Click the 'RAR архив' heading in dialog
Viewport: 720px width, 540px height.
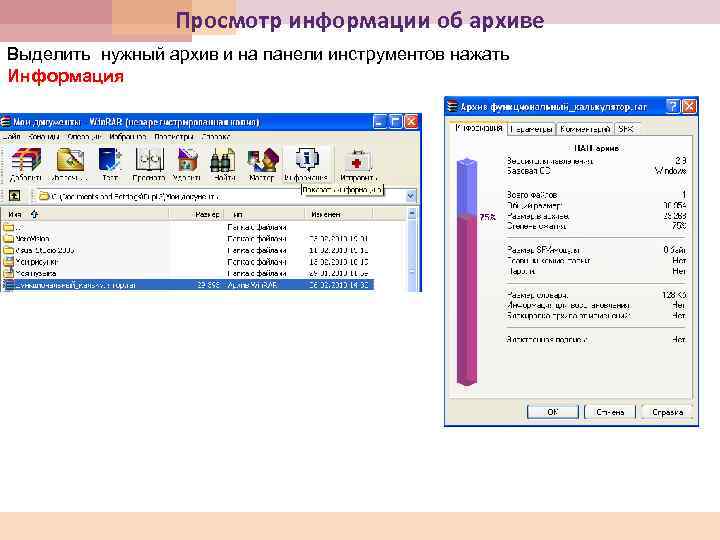click(x=596, y=148)
